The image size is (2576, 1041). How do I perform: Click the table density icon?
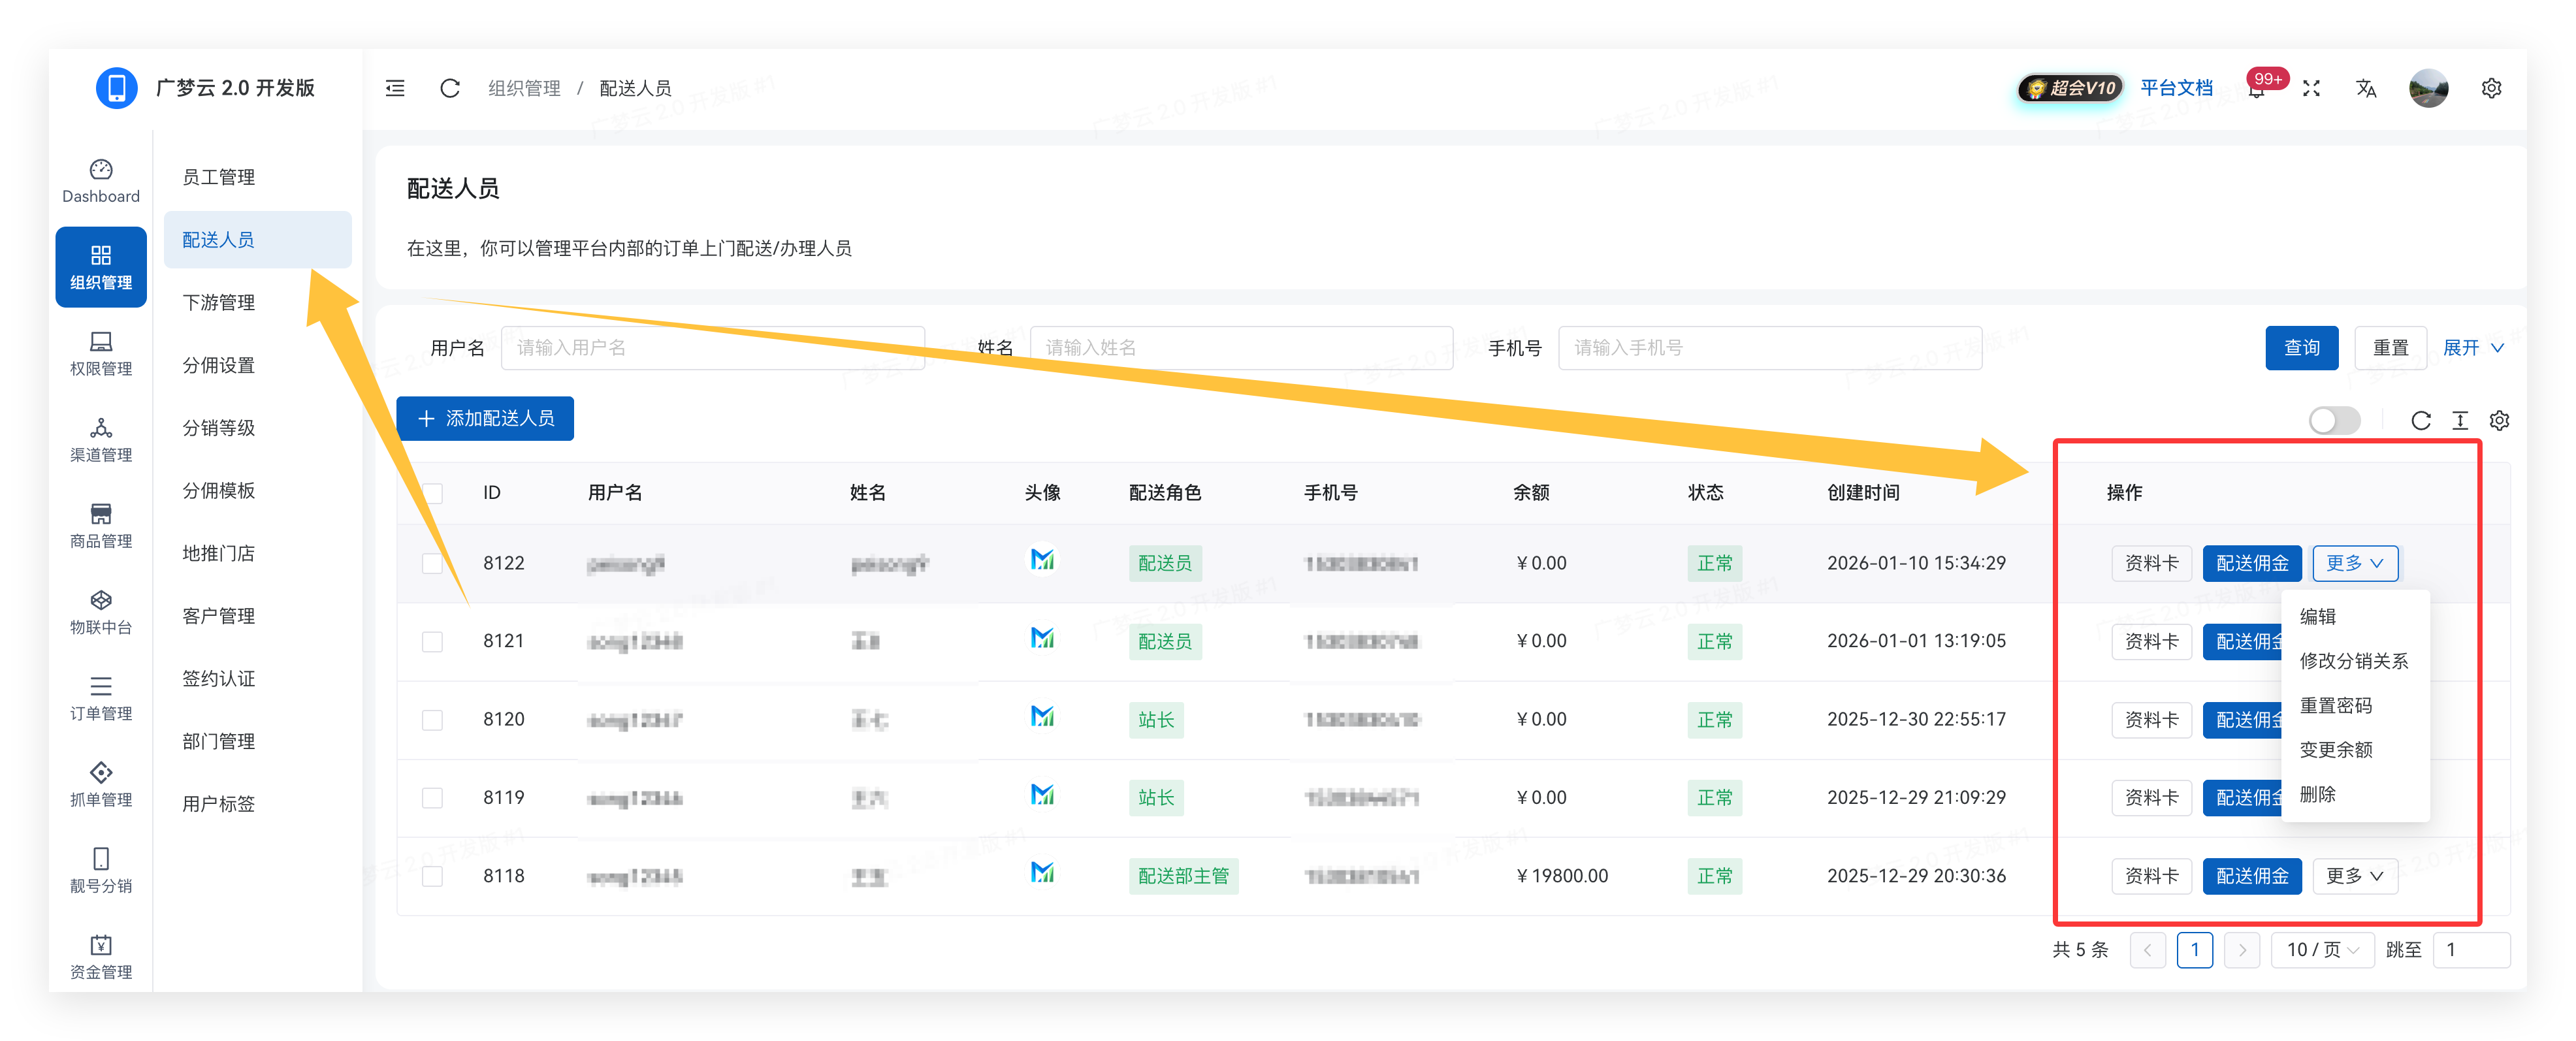pos(2460,420)
